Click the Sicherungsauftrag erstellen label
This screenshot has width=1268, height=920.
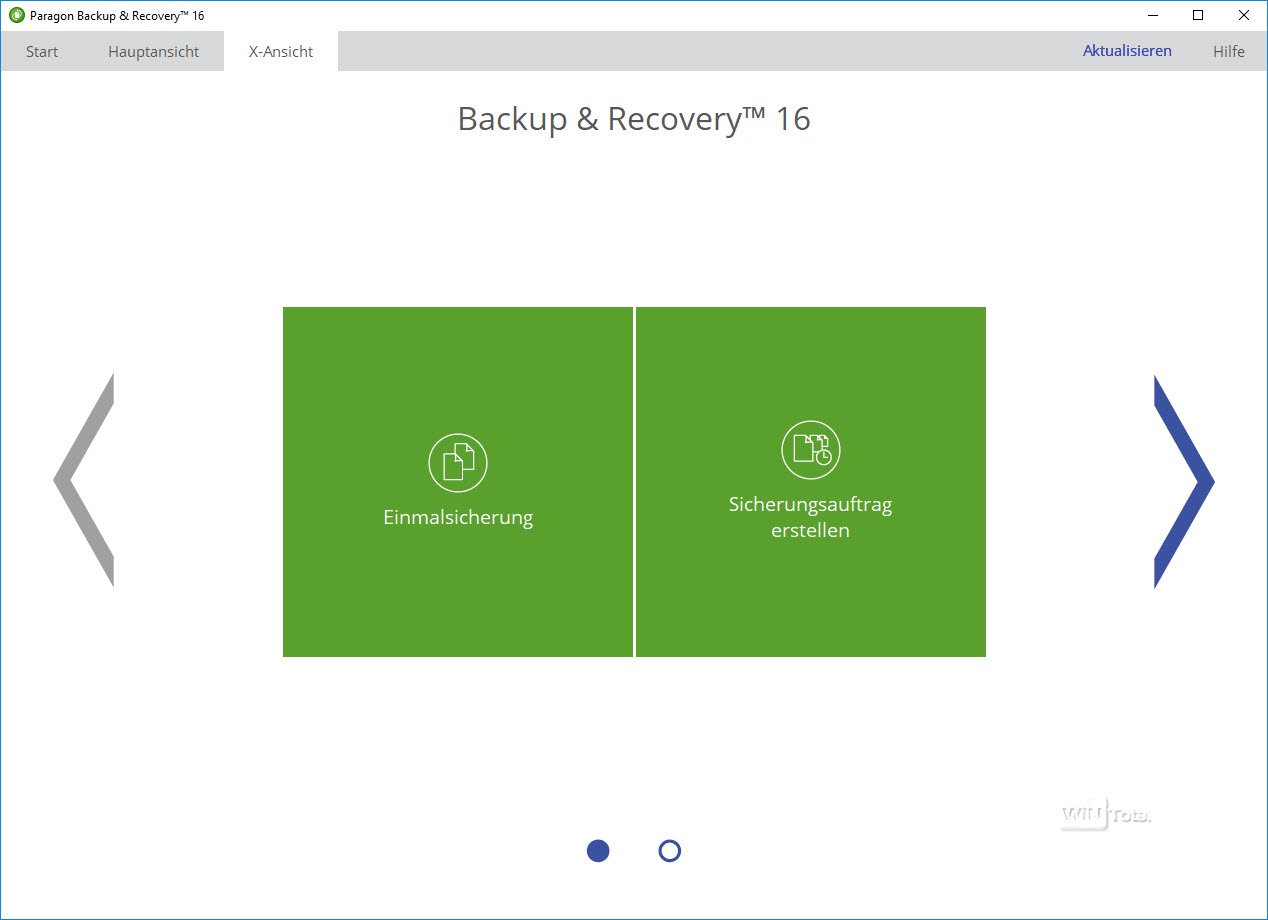click(x=811, y=517)
